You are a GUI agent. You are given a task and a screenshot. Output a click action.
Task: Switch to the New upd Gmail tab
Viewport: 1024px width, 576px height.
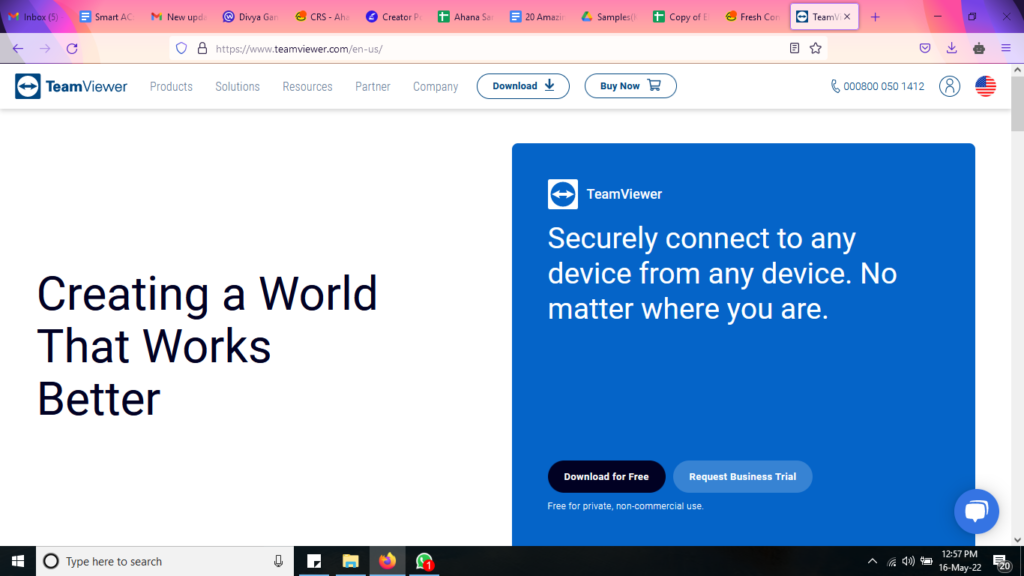[178, 17]
